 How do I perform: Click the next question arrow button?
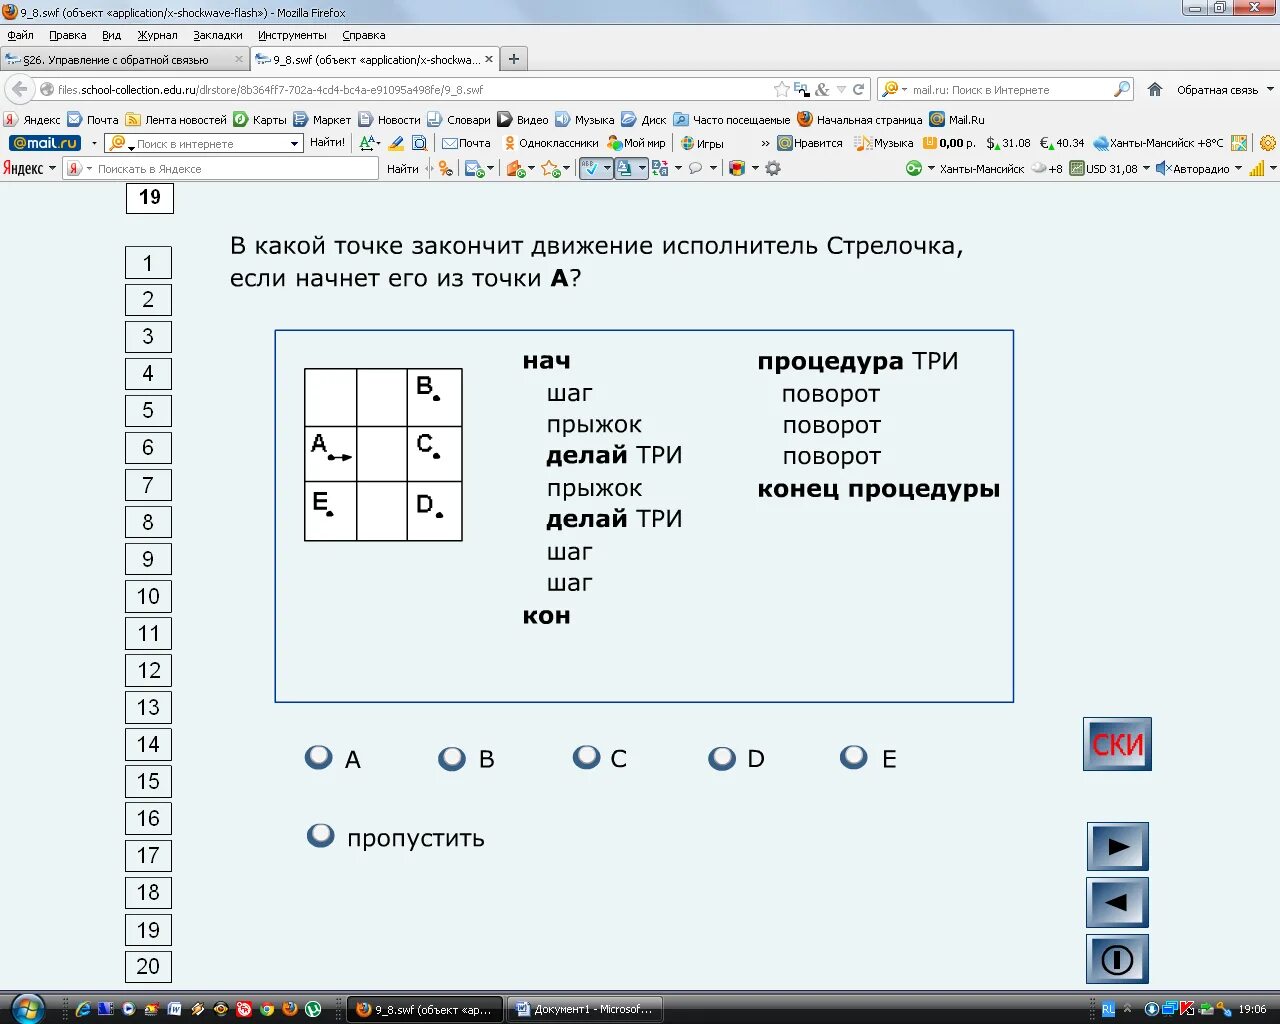[1117, 847]
